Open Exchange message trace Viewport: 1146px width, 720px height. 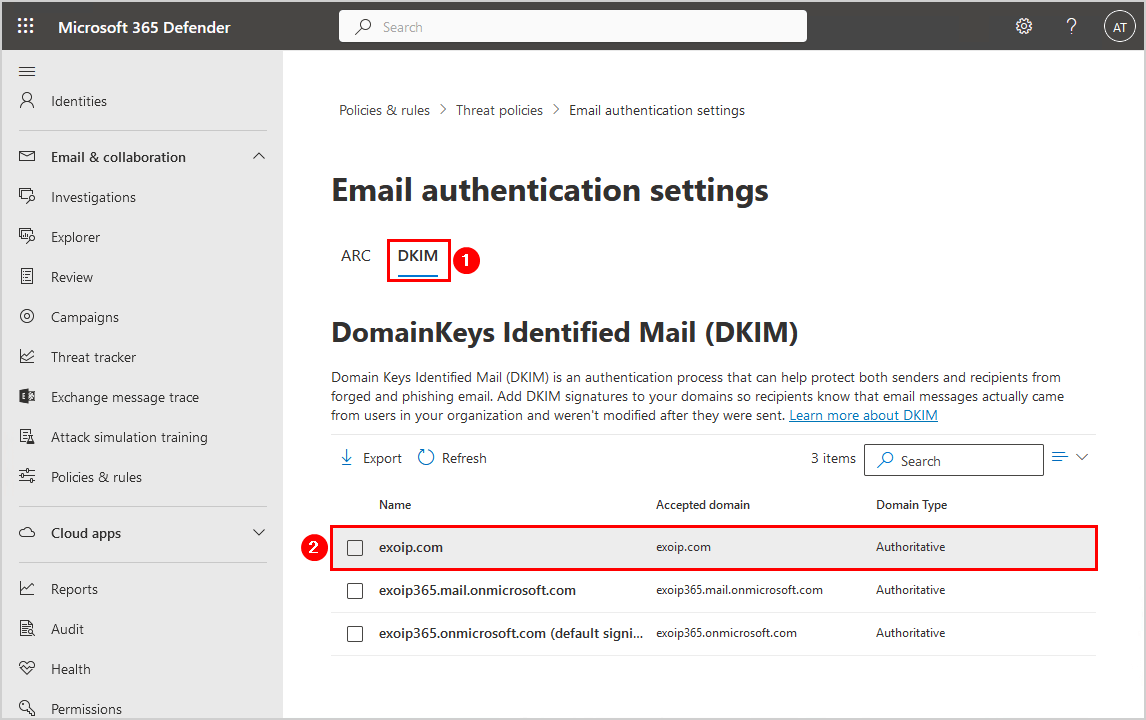(125, 398)
